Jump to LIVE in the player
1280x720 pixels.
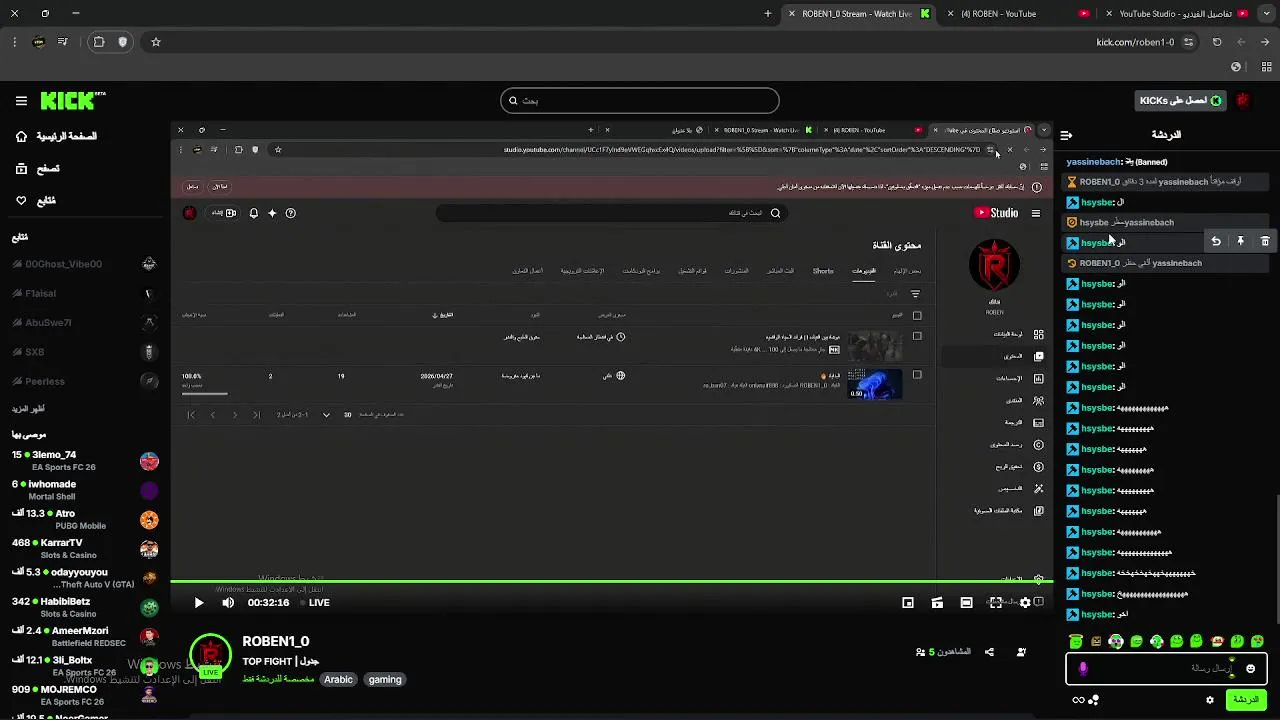[x=313, y=603]
